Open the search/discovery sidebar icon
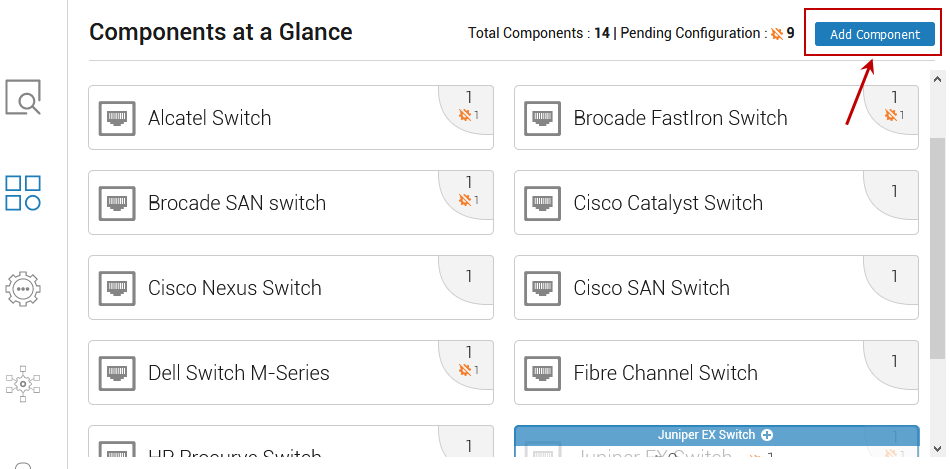950x469 pixels. 23,97
